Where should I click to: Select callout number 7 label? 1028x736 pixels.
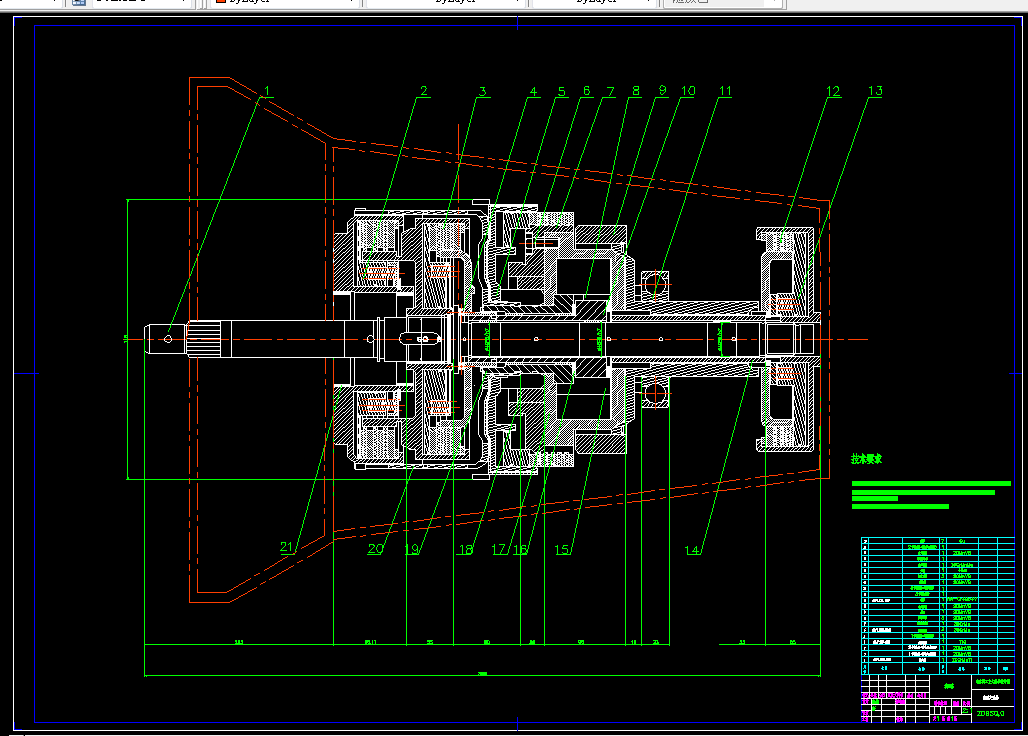pyautogui.click(x=610, y=91)
